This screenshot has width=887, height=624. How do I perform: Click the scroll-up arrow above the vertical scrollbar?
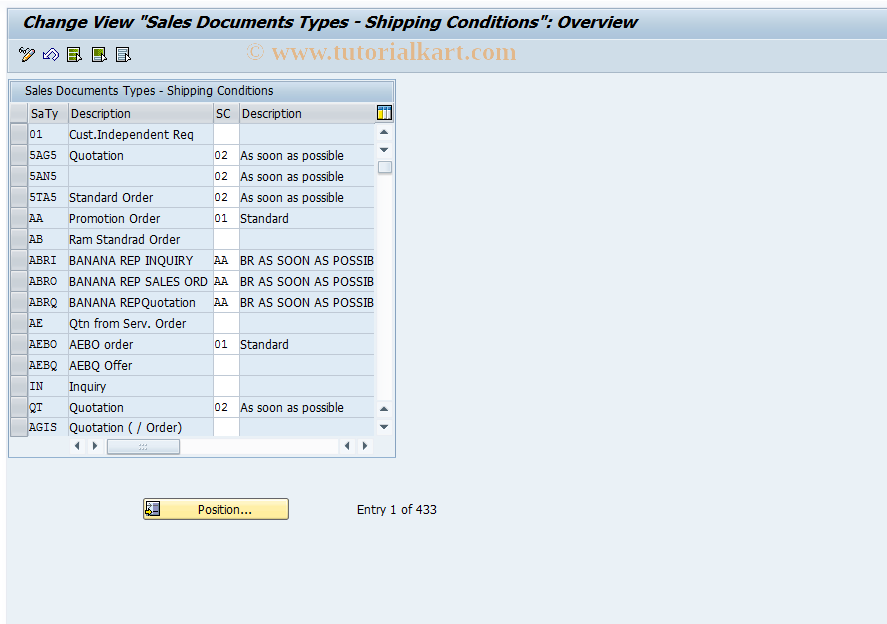point(384,129)
